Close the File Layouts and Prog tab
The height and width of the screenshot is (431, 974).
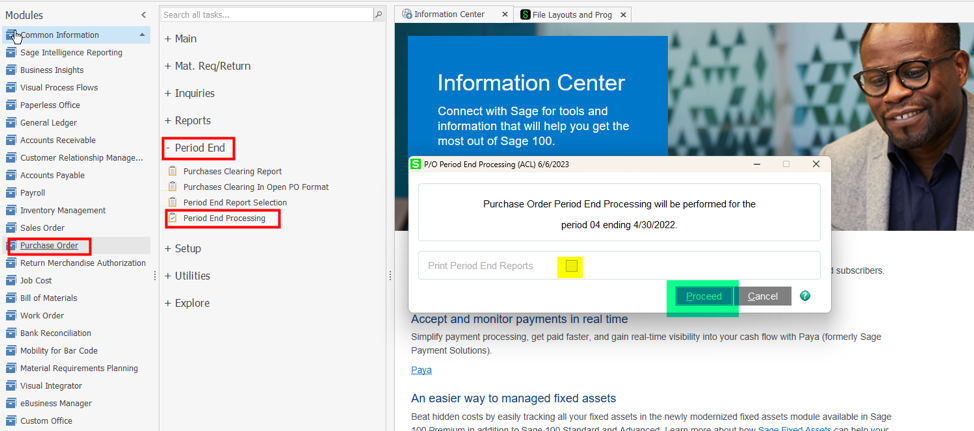(623, 14)
